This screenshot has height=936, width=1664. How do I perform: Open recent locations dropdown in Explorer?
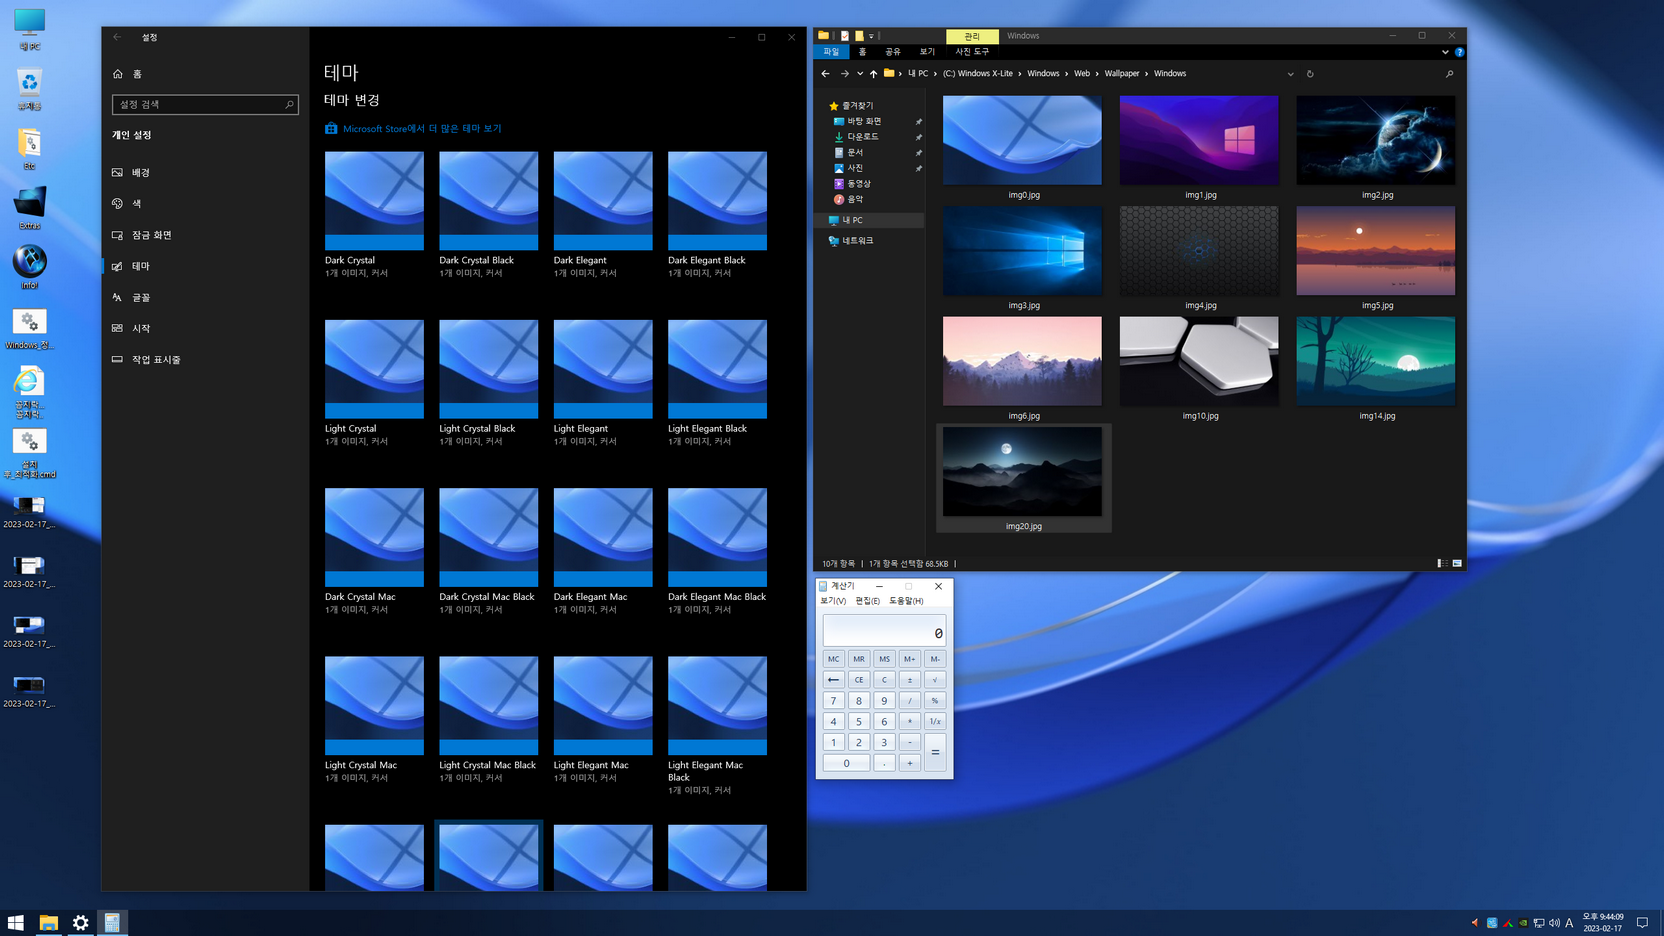point(860,74)
